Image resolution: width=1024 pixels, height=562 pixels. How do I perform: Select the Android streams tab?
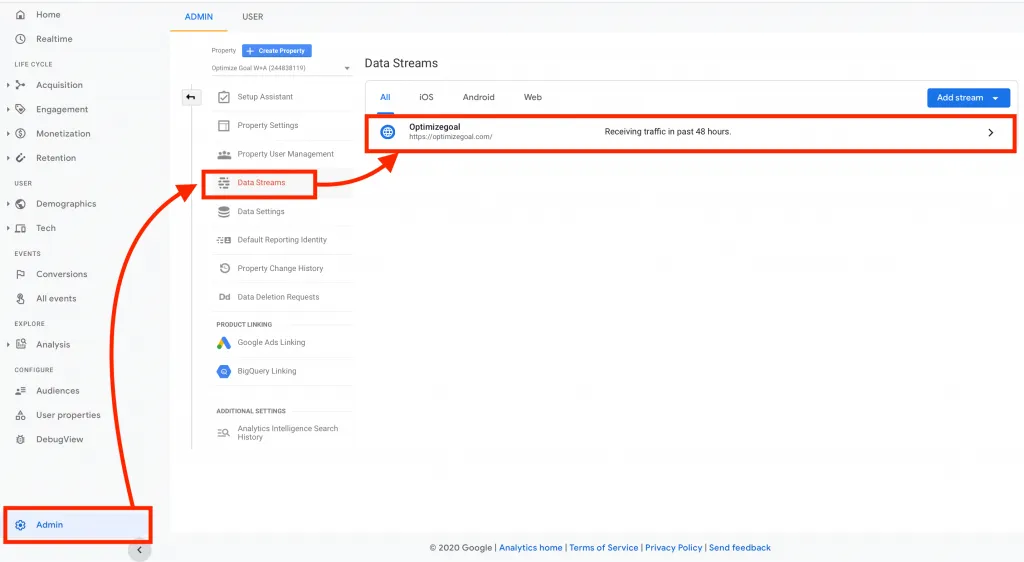click(x=479, y=97)
